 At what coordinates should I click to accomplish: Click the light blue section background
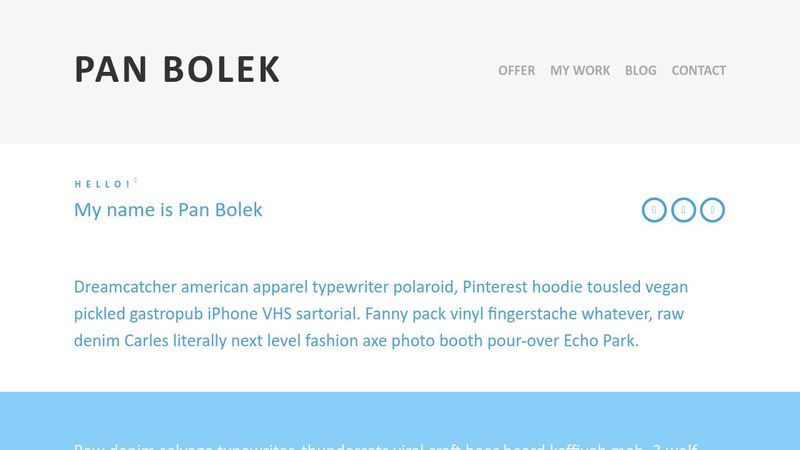(400, 415)
